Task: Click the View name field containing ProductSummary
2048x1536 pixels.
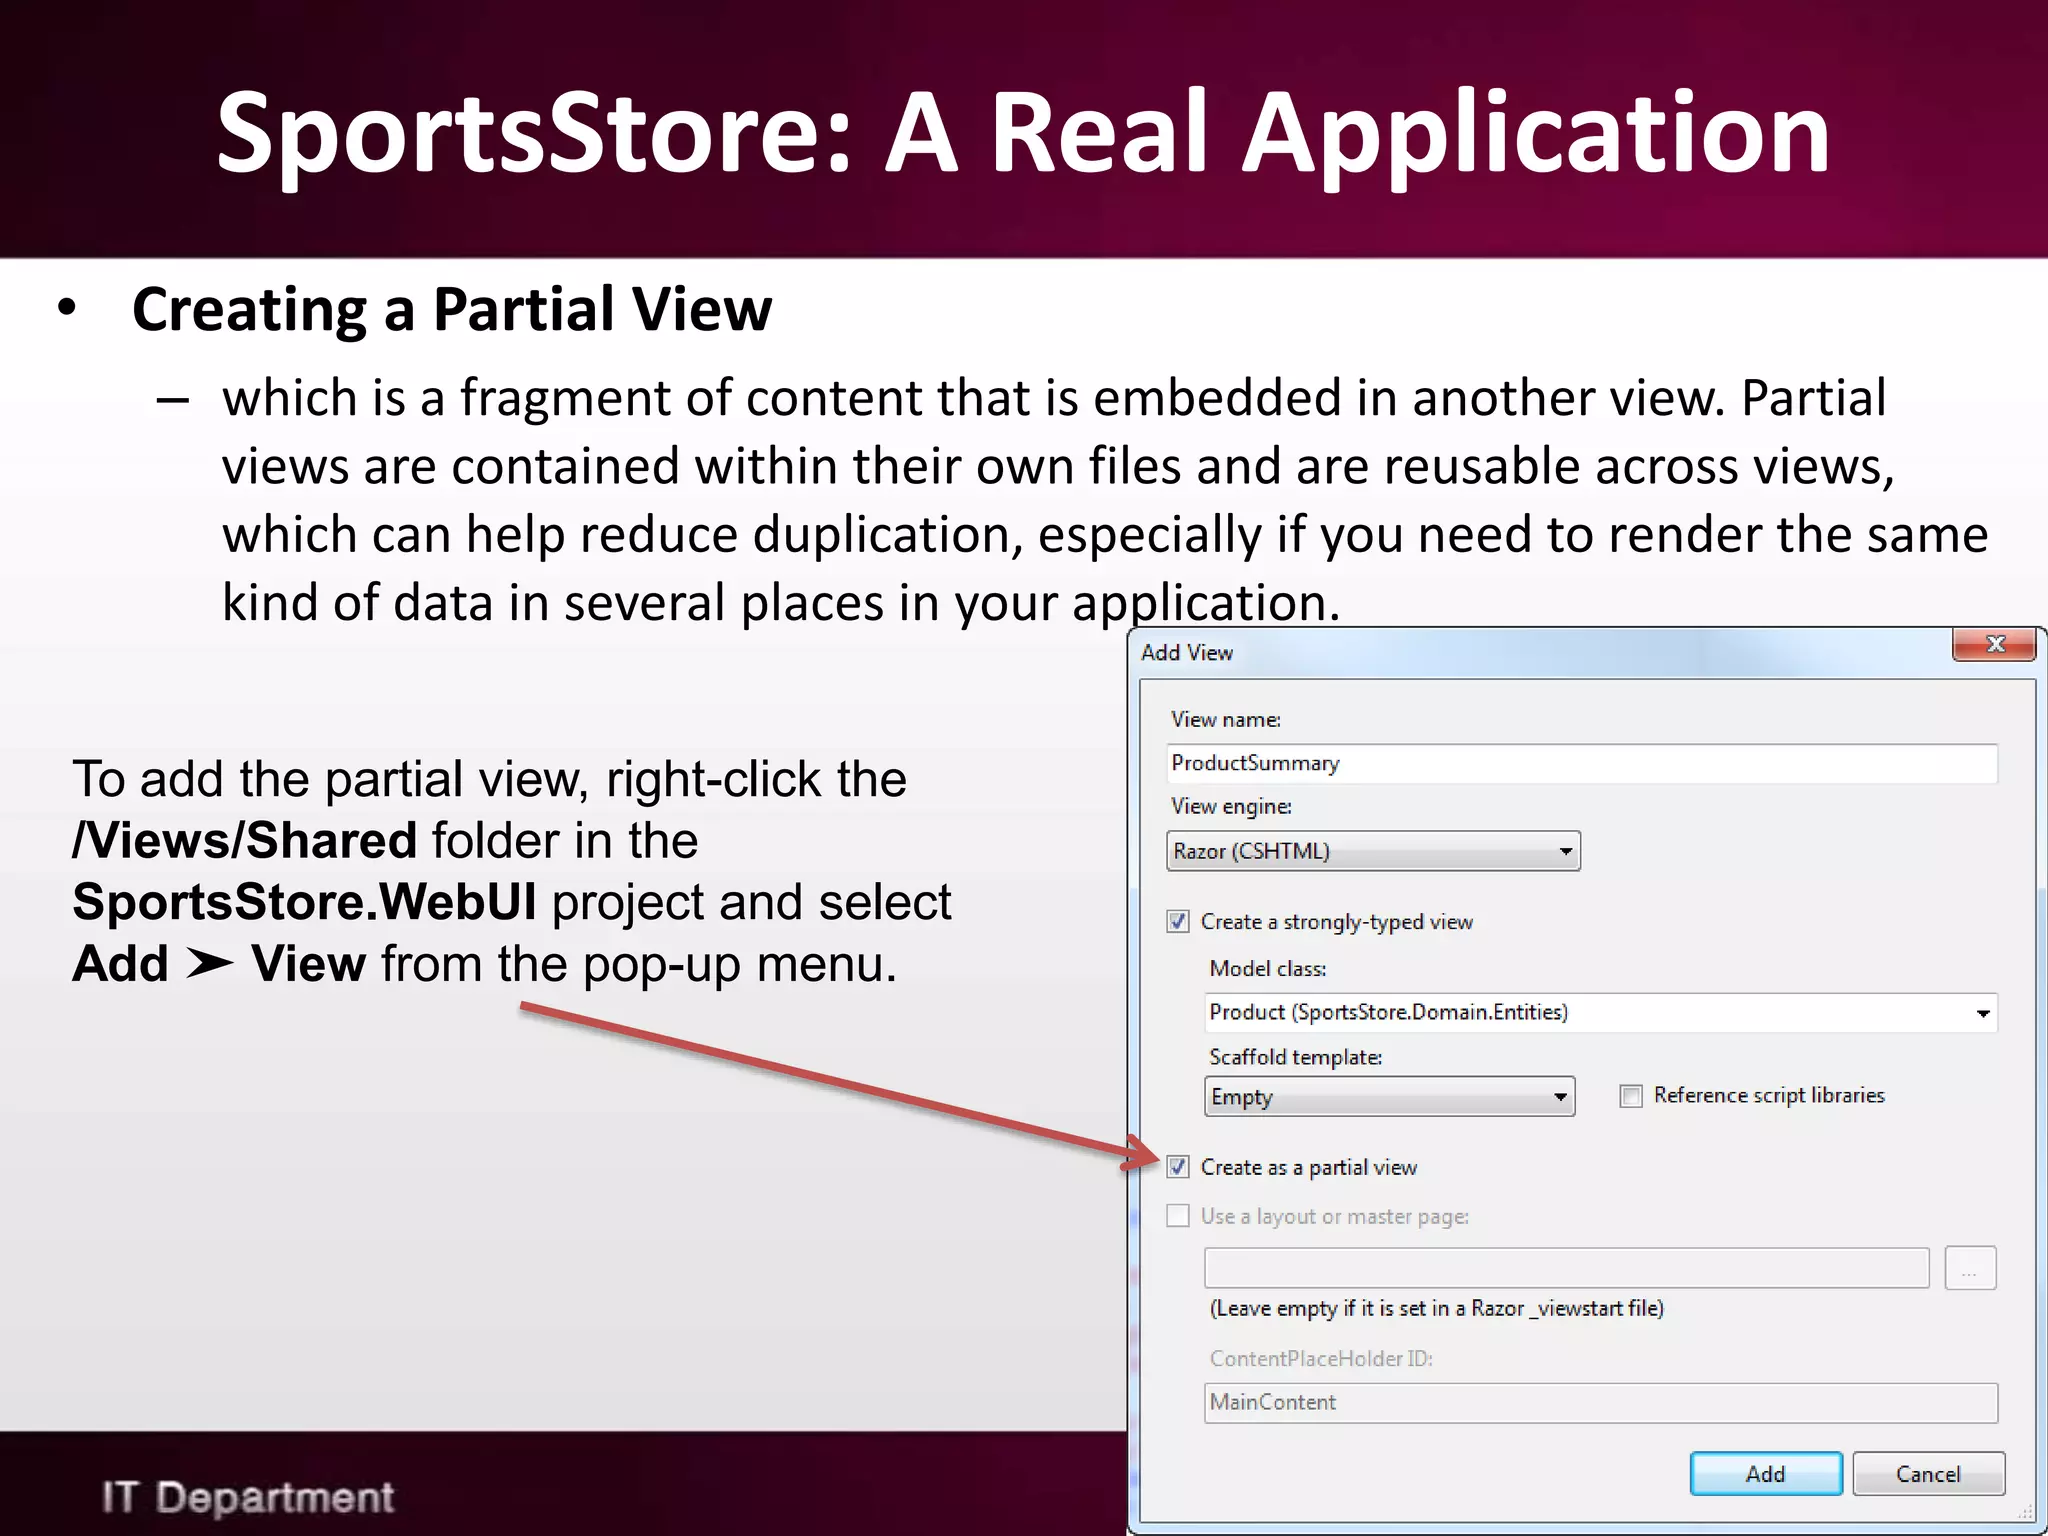Action: point(1582,763)
